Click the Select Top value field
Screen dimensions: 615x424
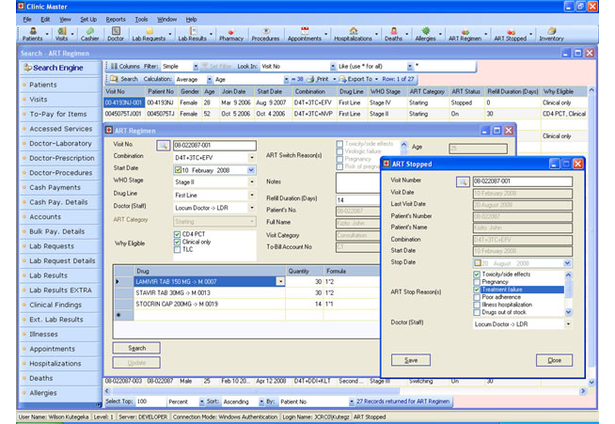pos(150,402)
